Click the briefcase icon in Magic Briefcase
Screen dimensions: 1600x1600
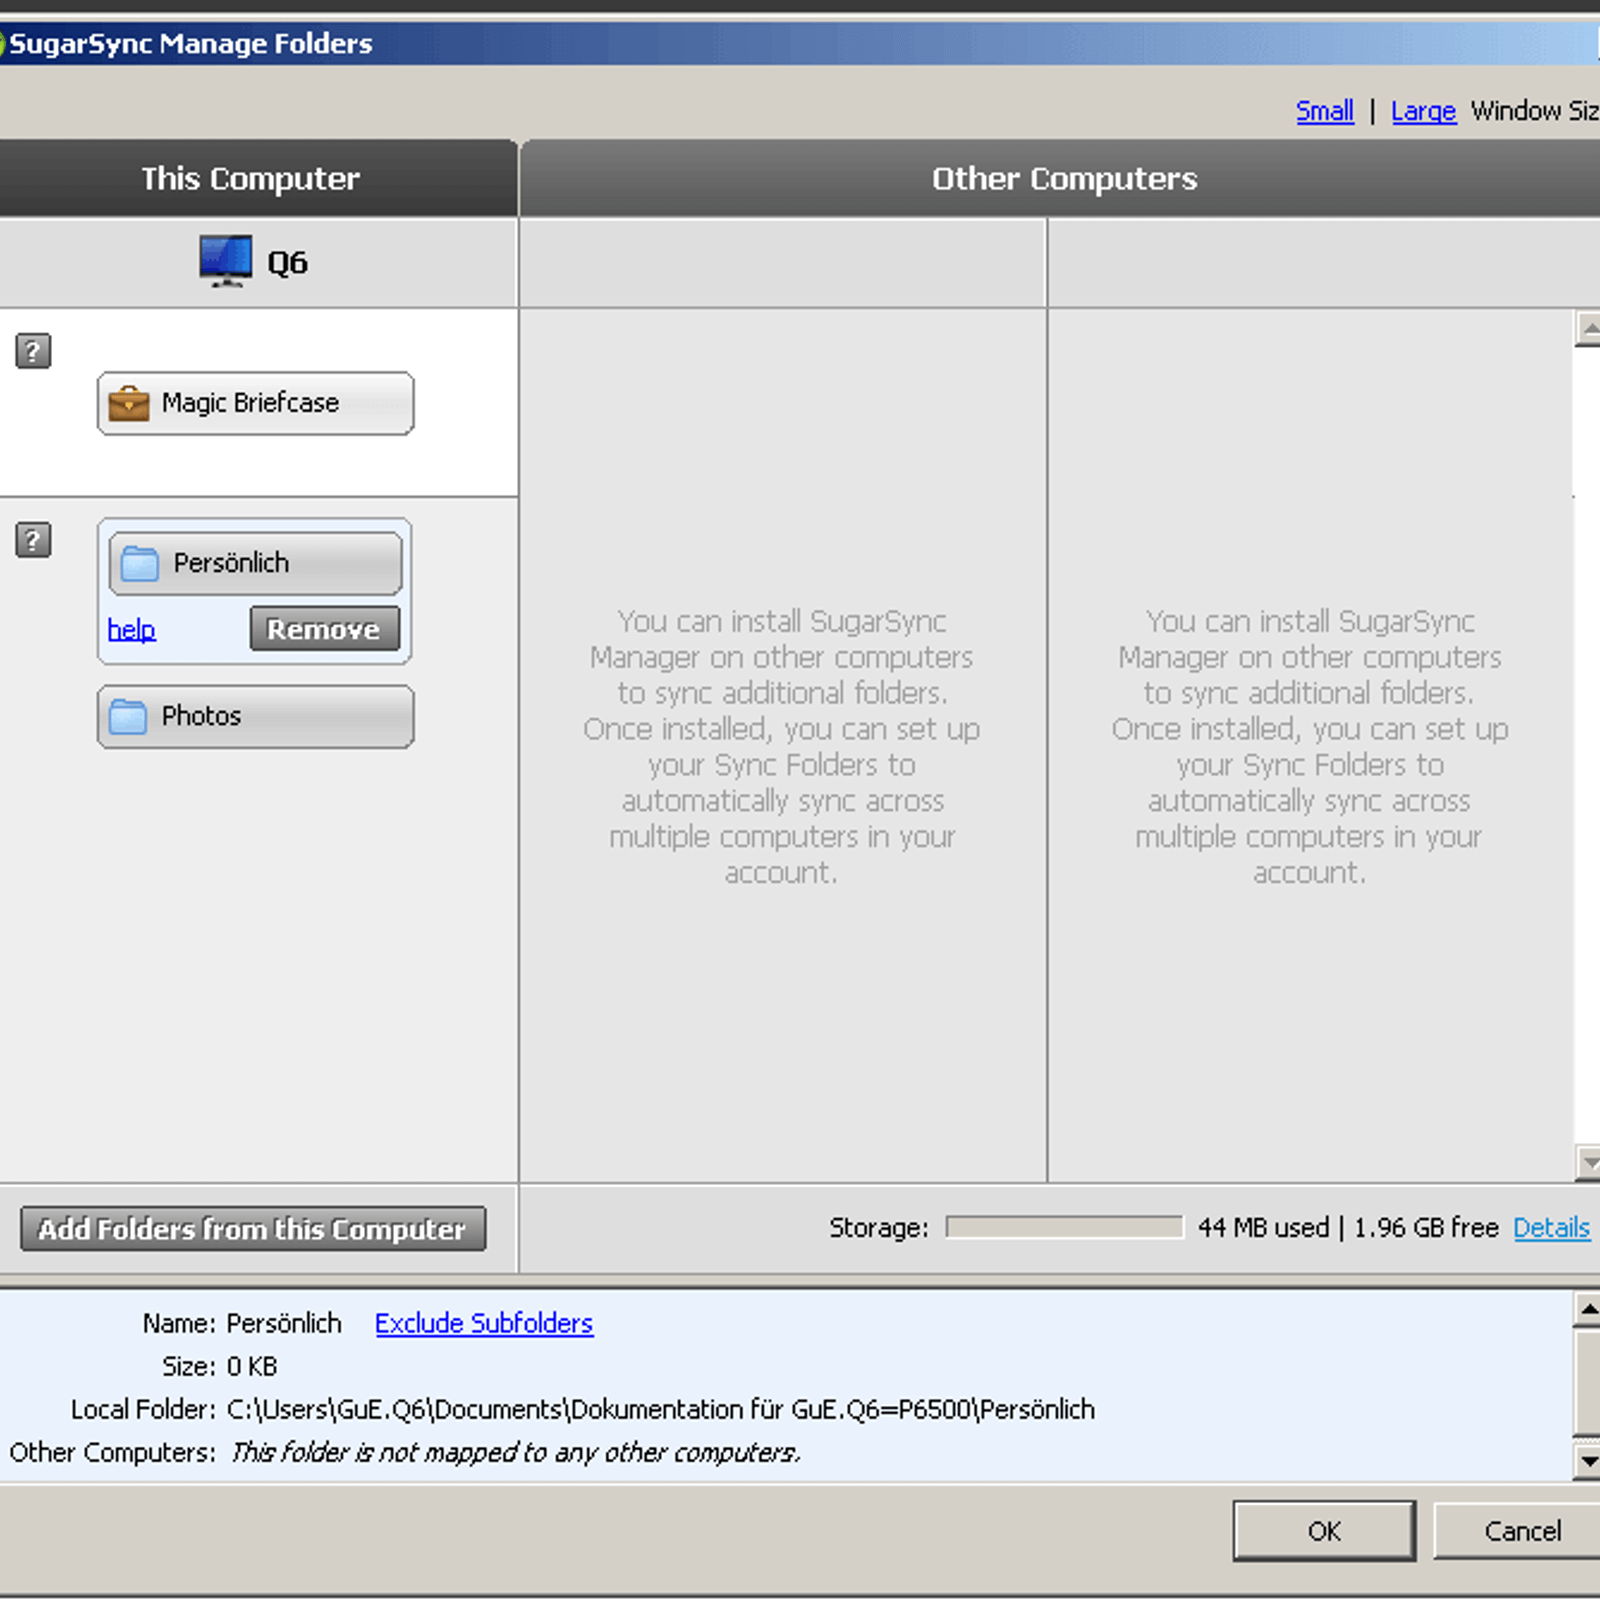click(x=129, y=403)
